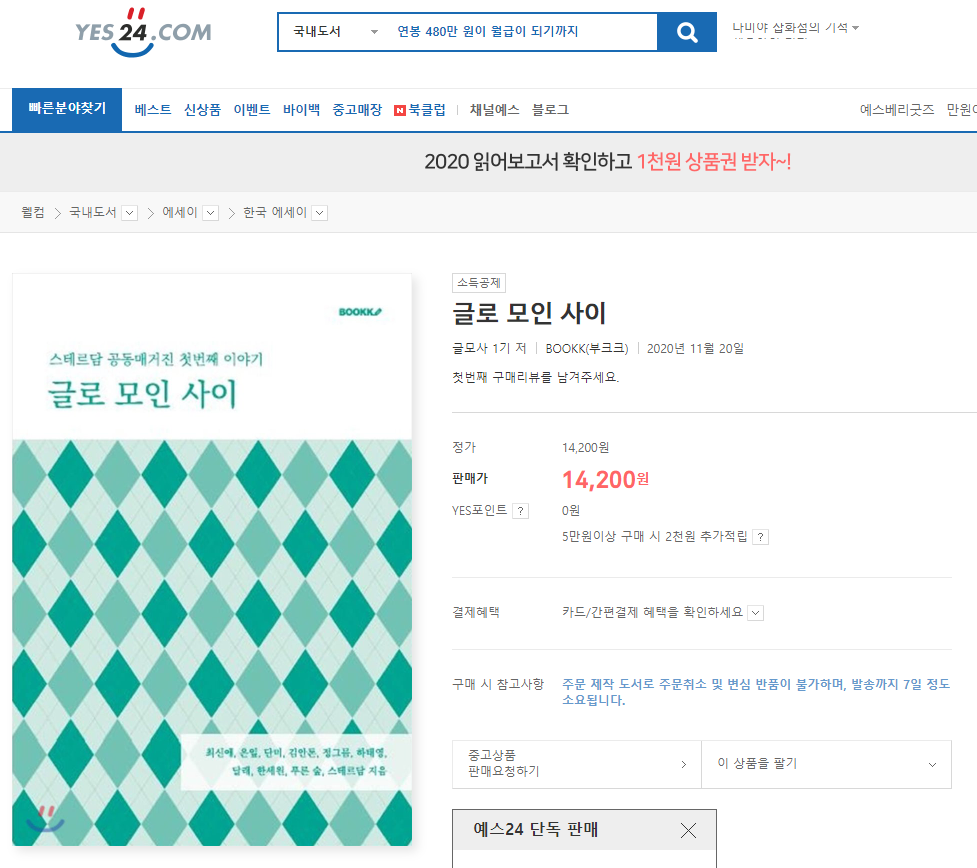Expand the 한국 에세이 breadcrumb dropdown arrow
This screenshot has height=868, width=977.
tap(320, 213)
